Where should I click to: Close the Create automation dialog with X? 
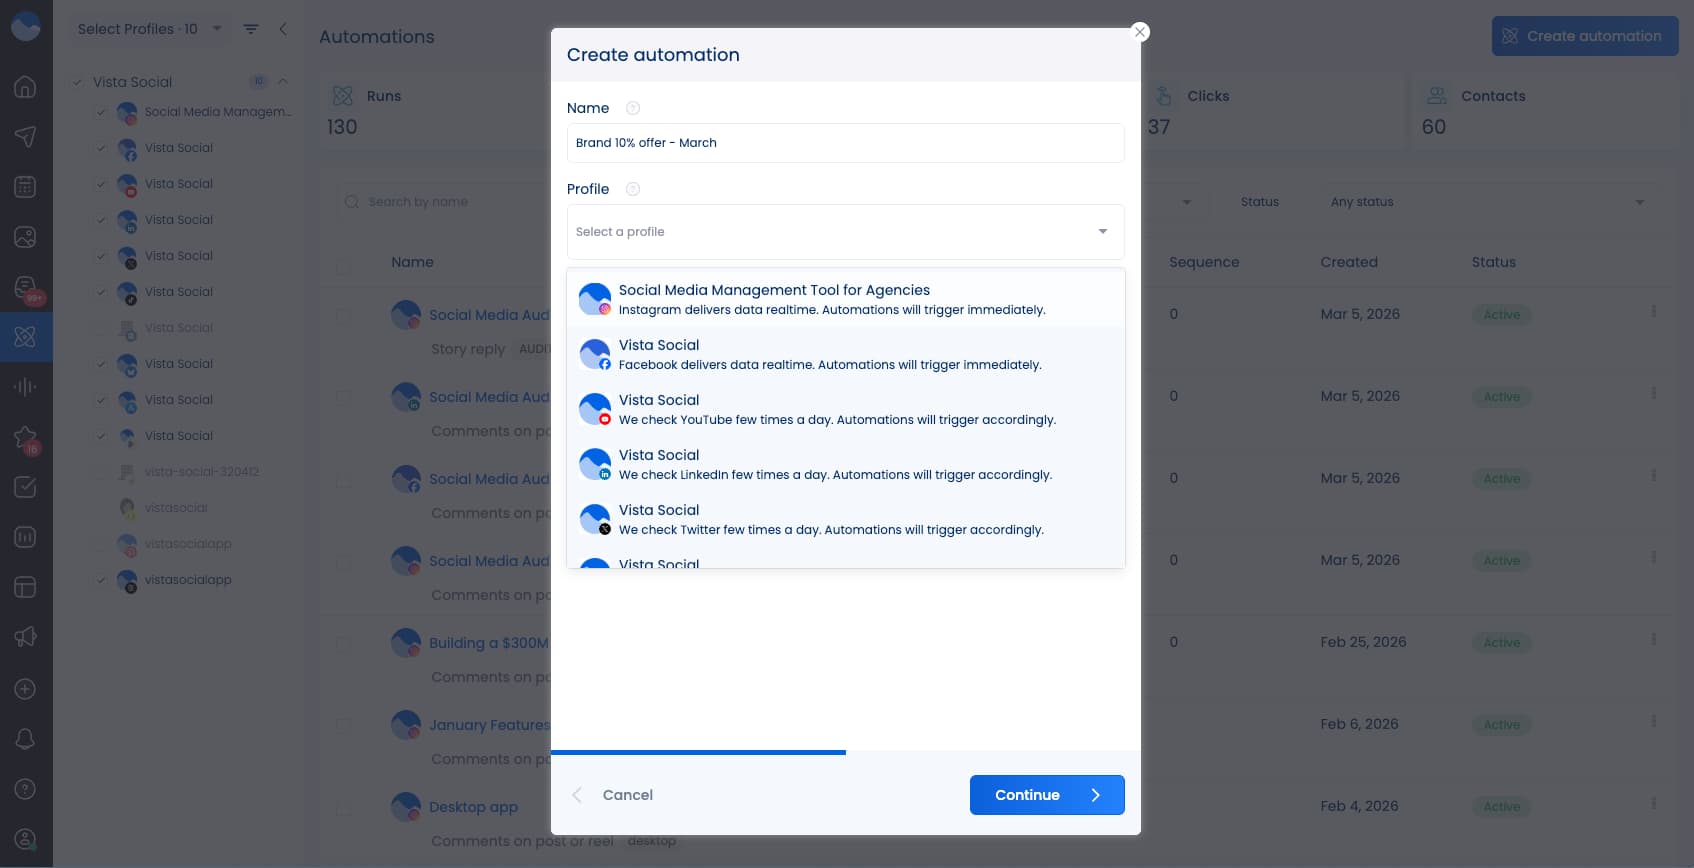1139,32
